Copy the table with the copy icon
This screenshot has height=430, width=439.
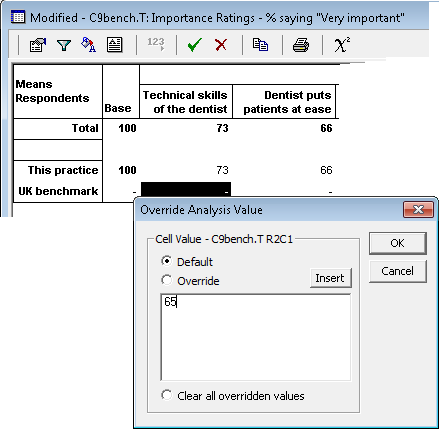260,45
